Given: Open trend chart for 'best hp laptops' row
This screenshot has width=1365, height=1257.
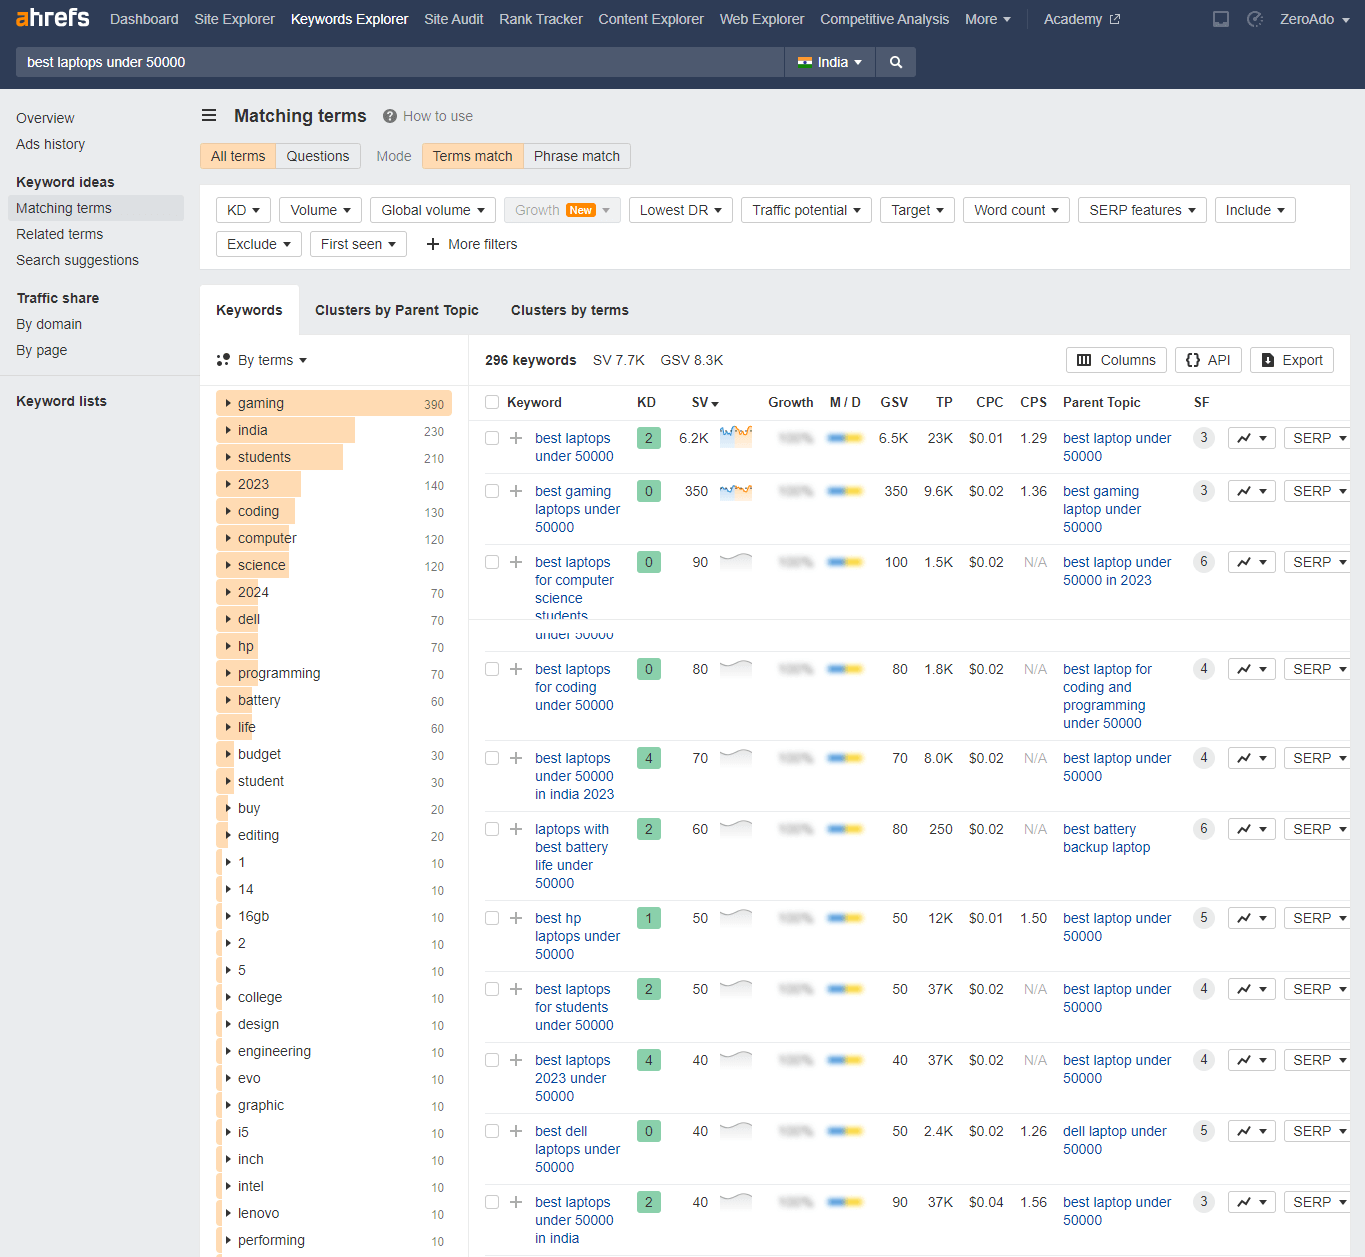Looking at the screenshot, I should tap(1252, 918).
